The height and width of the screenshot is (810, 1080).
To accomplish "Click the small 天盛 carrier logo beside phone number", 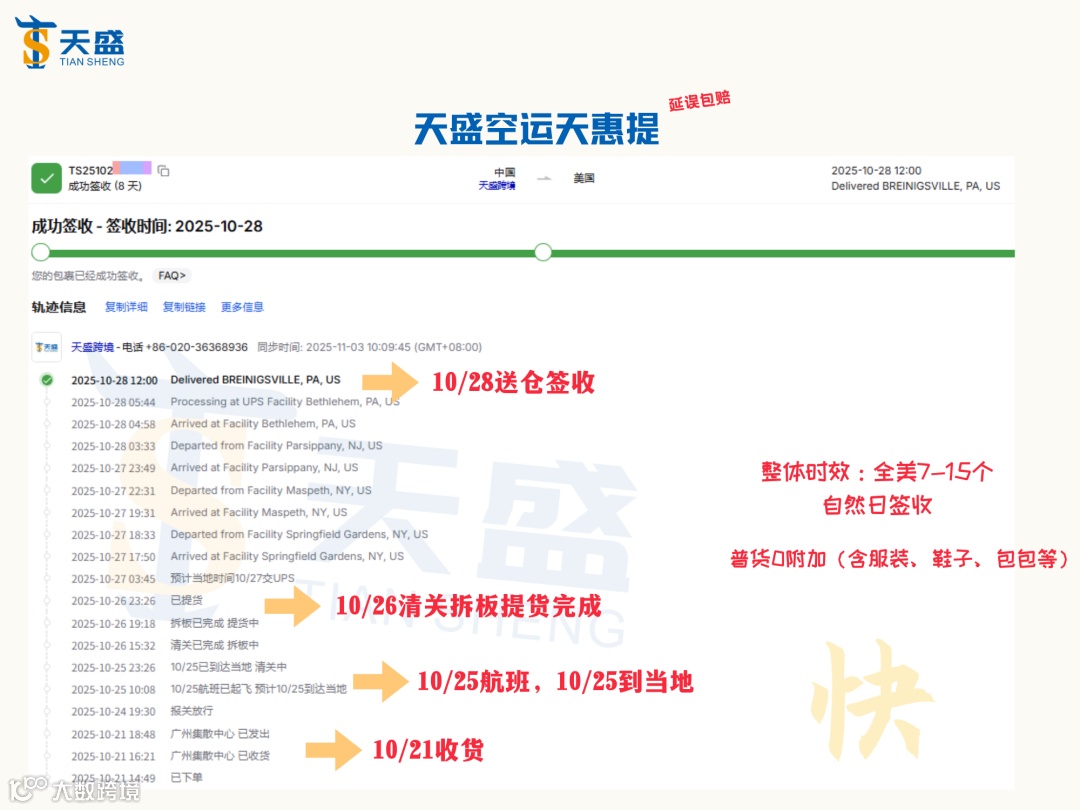I will tap(47, 347).
